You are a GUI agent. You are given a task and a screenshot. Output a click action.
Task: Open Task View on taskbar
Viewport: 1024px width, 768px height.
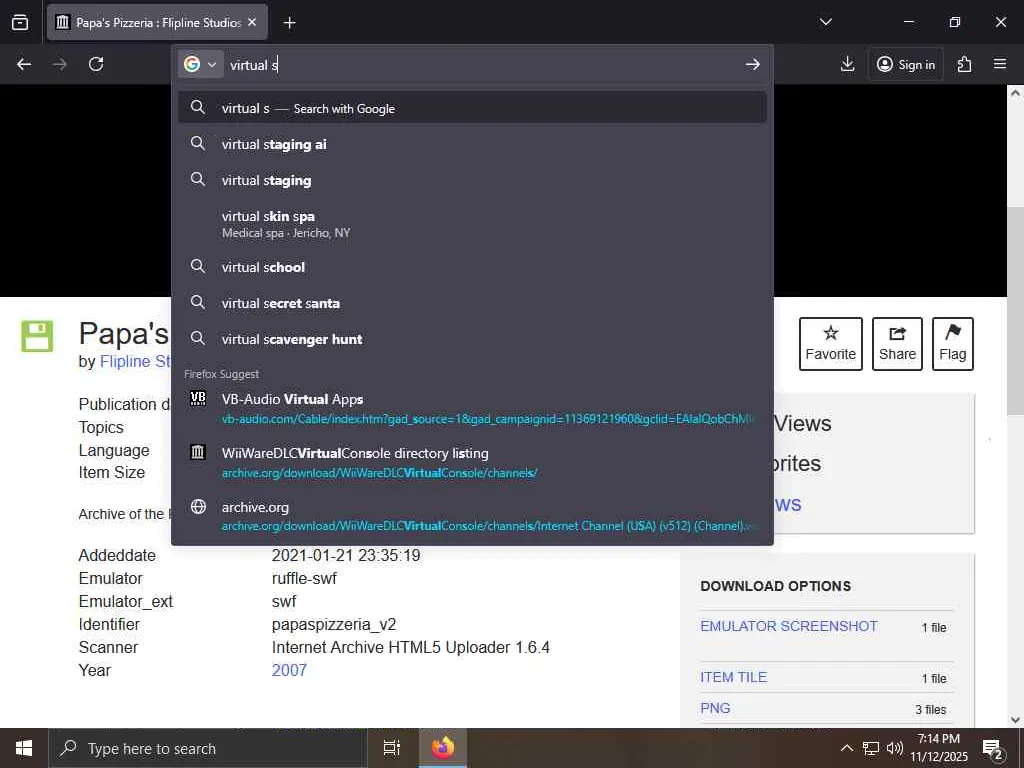point(391,748)
